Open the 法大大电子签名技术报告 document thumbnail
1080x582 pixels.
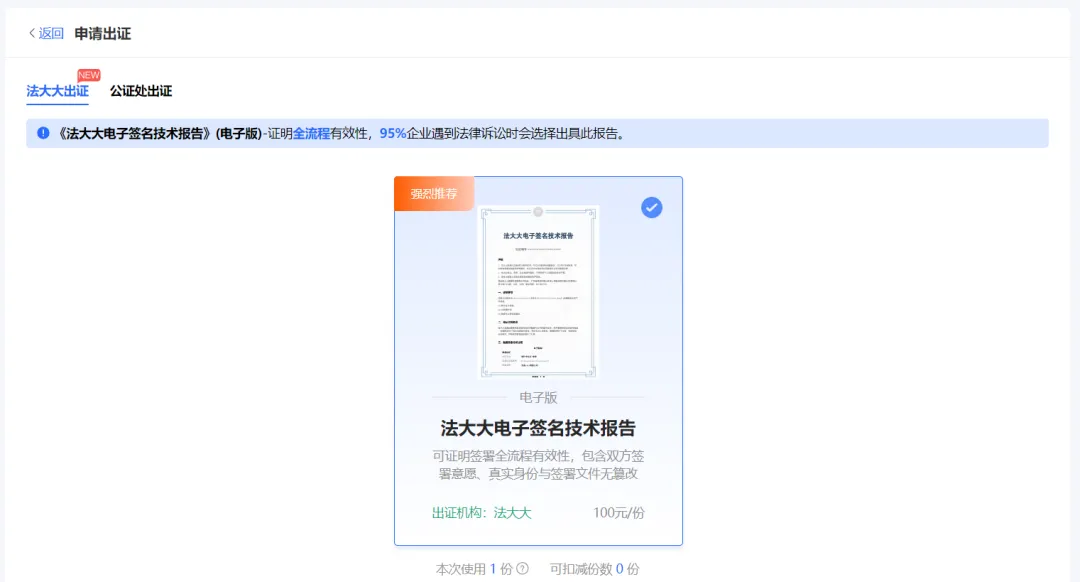pos(538,292)
